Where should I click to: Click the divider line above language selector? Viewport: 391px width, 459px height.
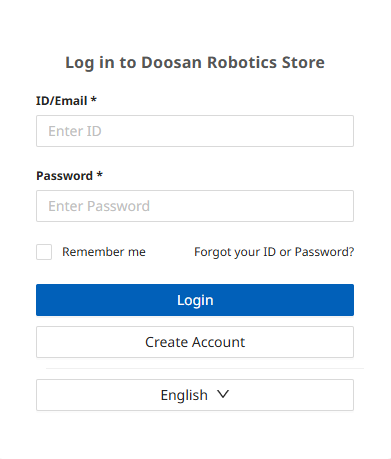click(x=205, y=368)
